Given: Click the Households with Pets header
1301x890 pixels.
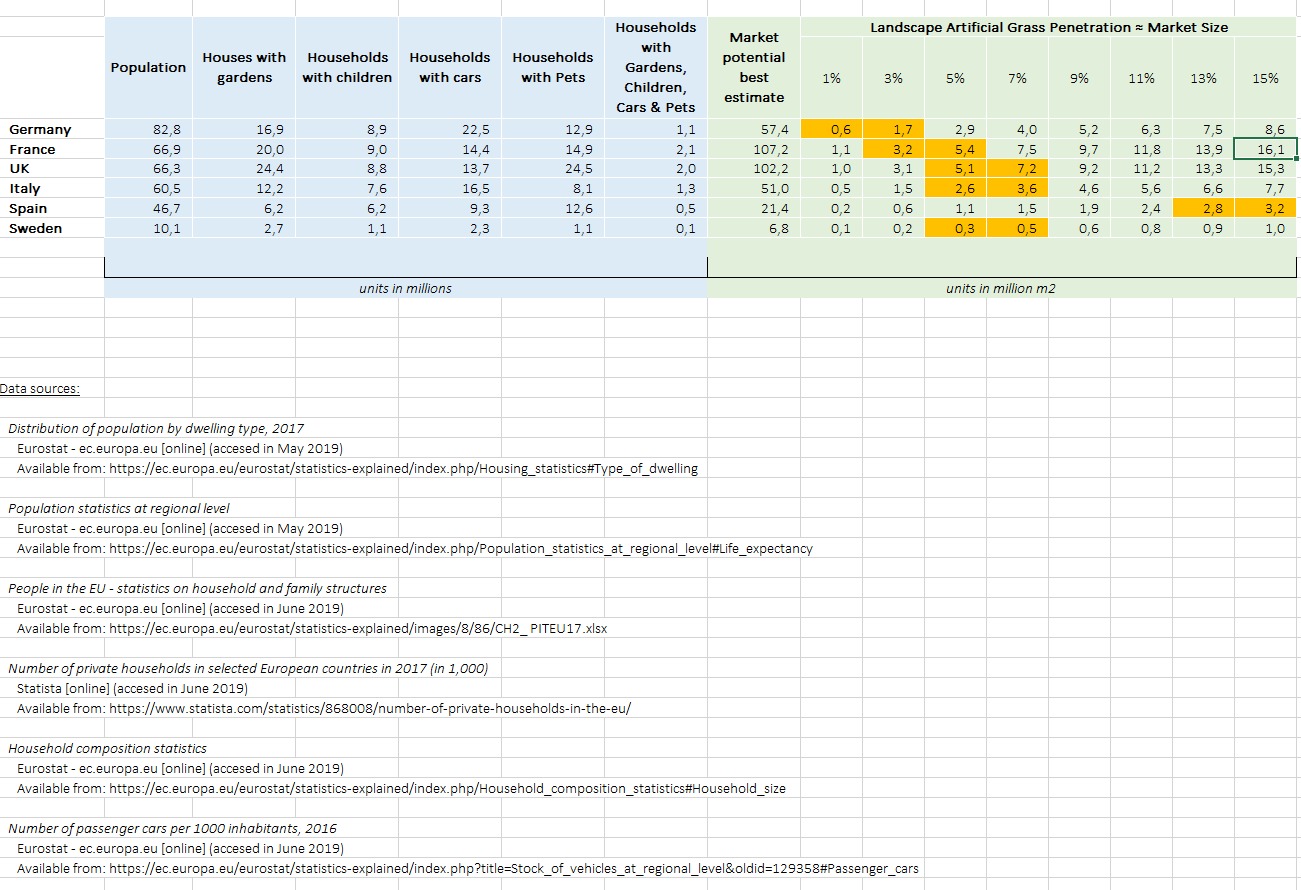Looking at the screenshot, I should click(x=553, y=67).
